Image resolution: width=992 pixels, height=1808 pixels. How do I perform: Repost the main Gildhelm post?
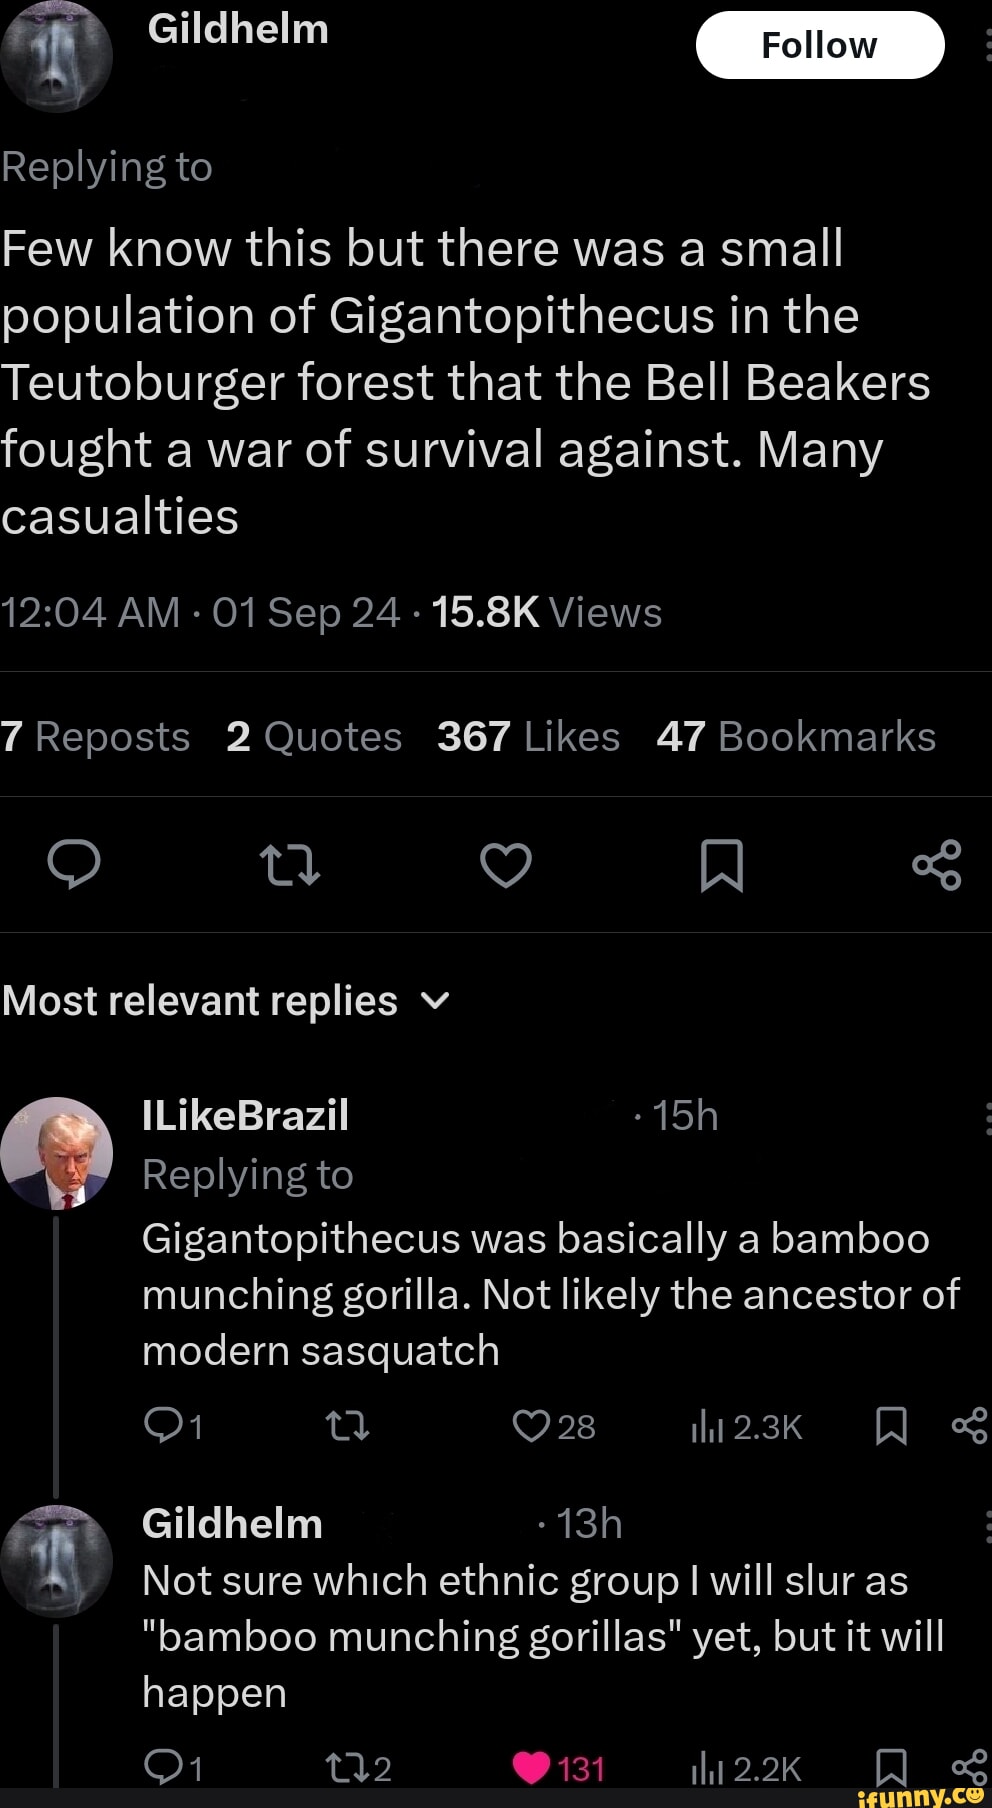coord(290,865)
